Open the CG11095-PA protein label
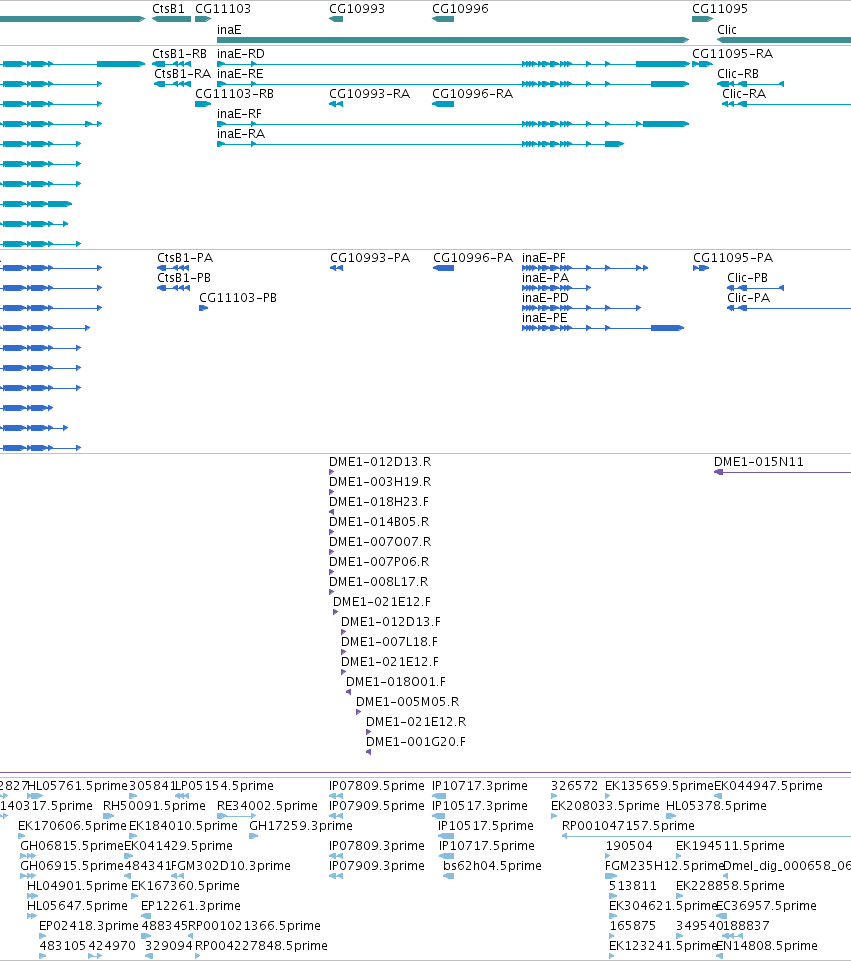The height and width of the screenshot is (961, 851). coord(733,257)
